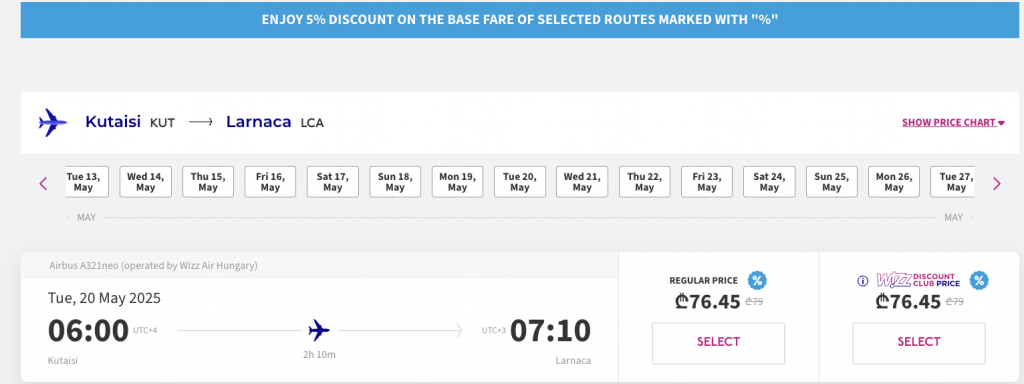The width and height of the screenshot is (1024, 384).
Task: Click the percent badge next to Discount Club Price
Action: (x=979, y=281)
